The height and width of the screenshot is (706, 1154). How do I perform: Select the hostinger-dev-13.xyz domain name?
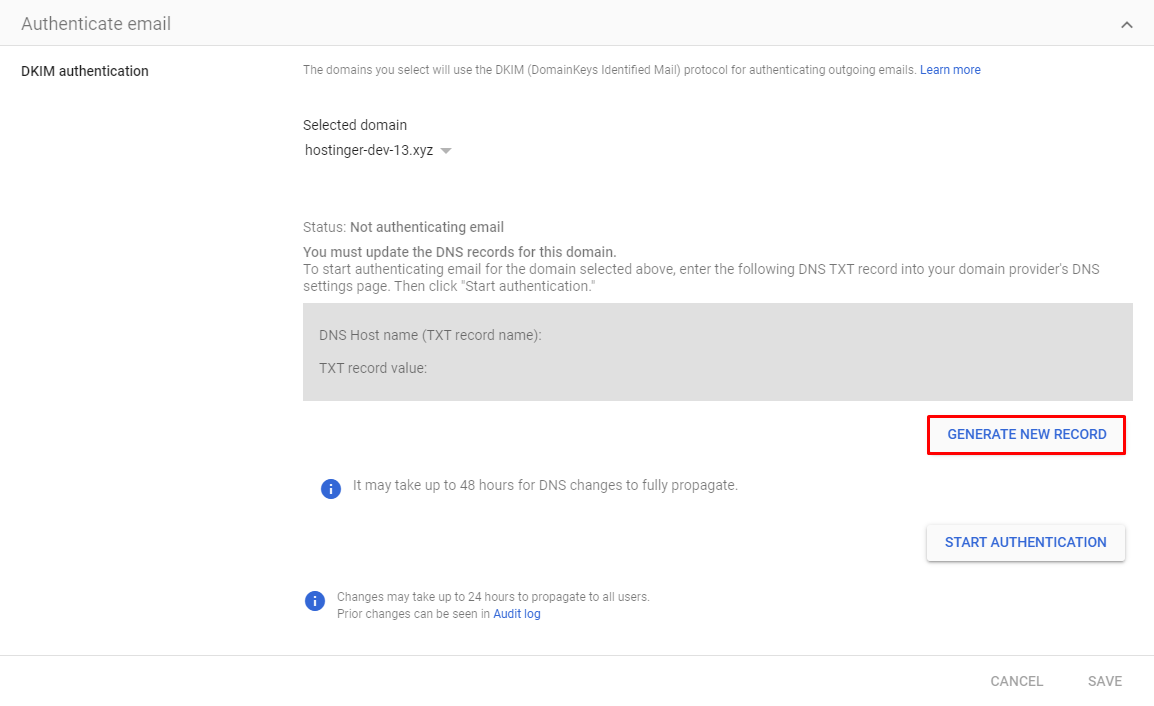370,149
